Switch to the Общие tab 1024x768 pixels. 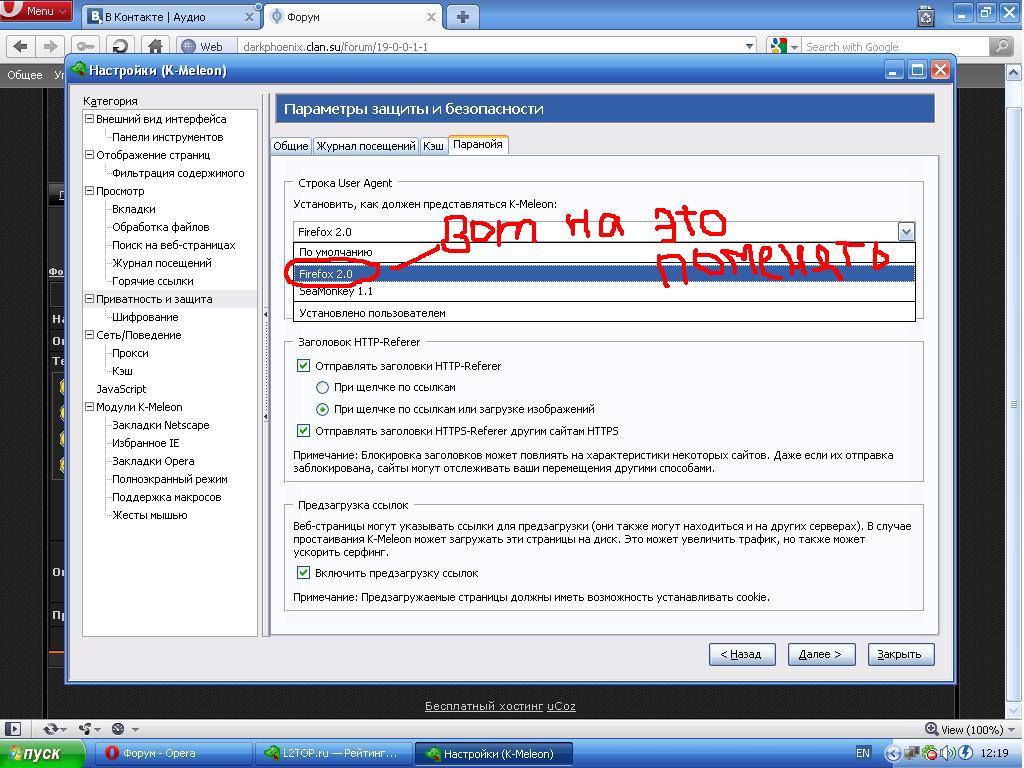pos(291,146)
